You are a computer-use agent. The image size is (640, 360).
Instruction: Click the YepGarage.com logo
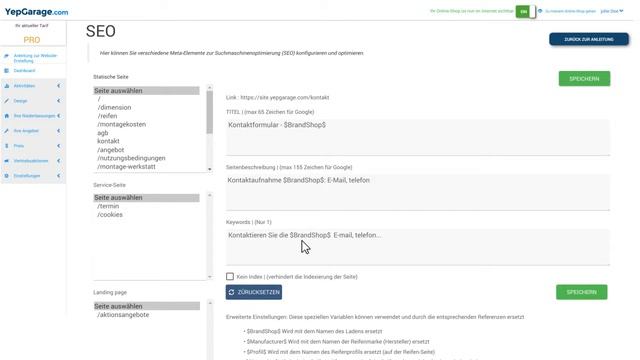pos(36,12)
